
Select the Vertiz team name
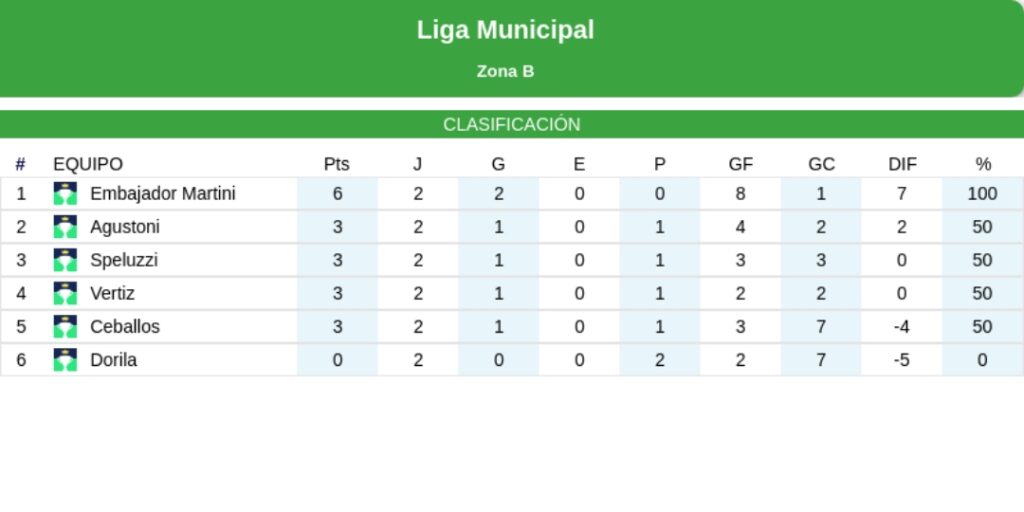(x=112, y=293)
